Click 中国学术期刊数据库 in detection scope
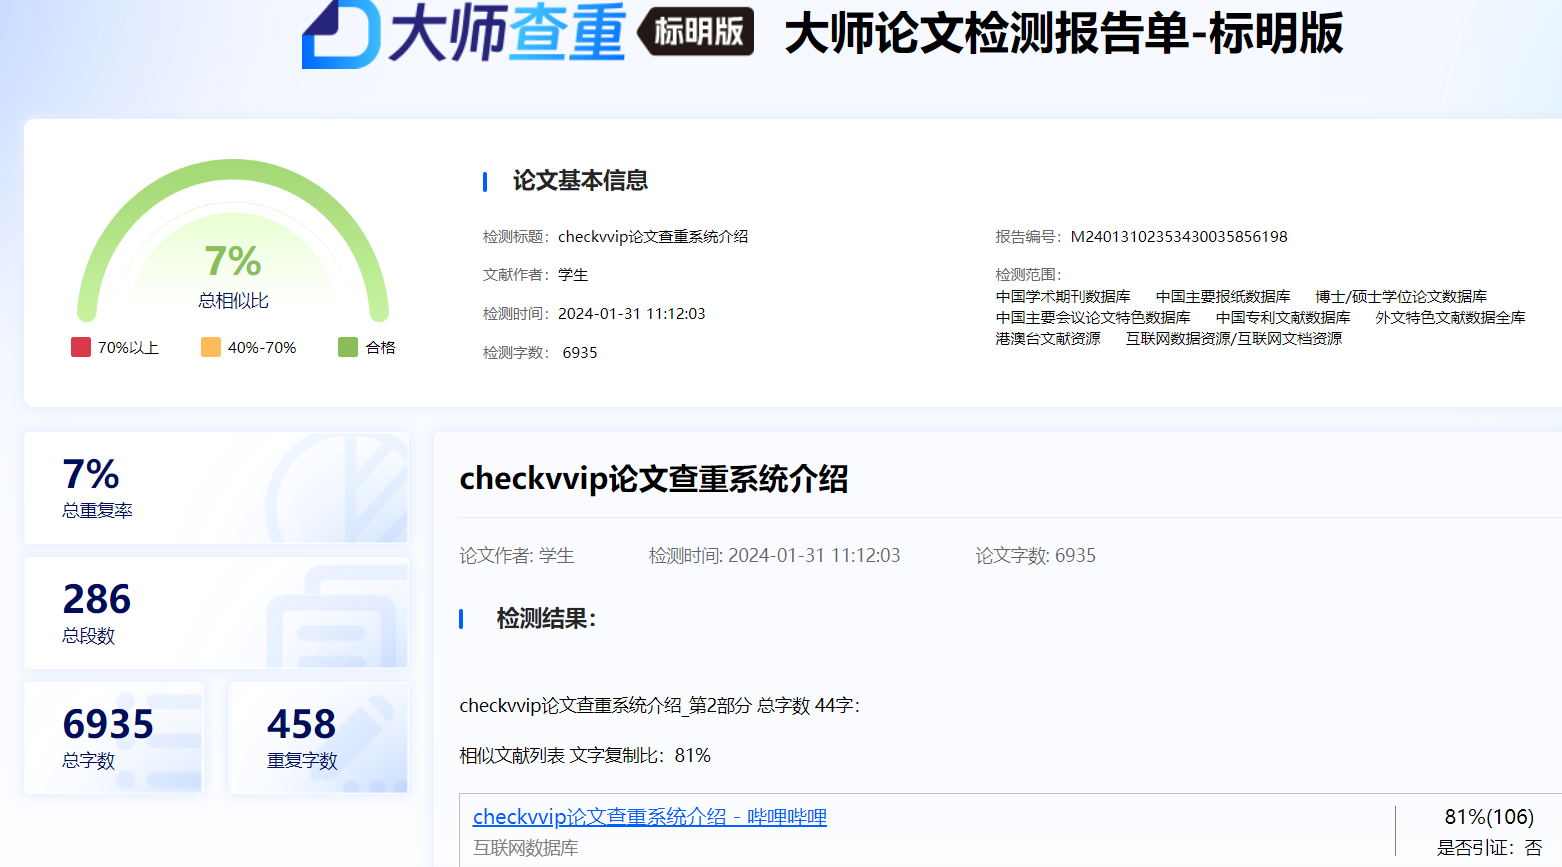The width and height of the screenshot is (1562, 867). click(x=1063, y=297)
